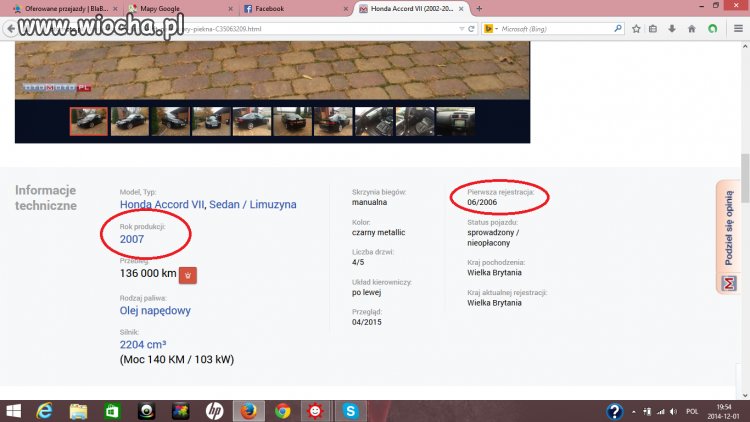Click the Wielka Brytania origin country value

pos(495,273)
